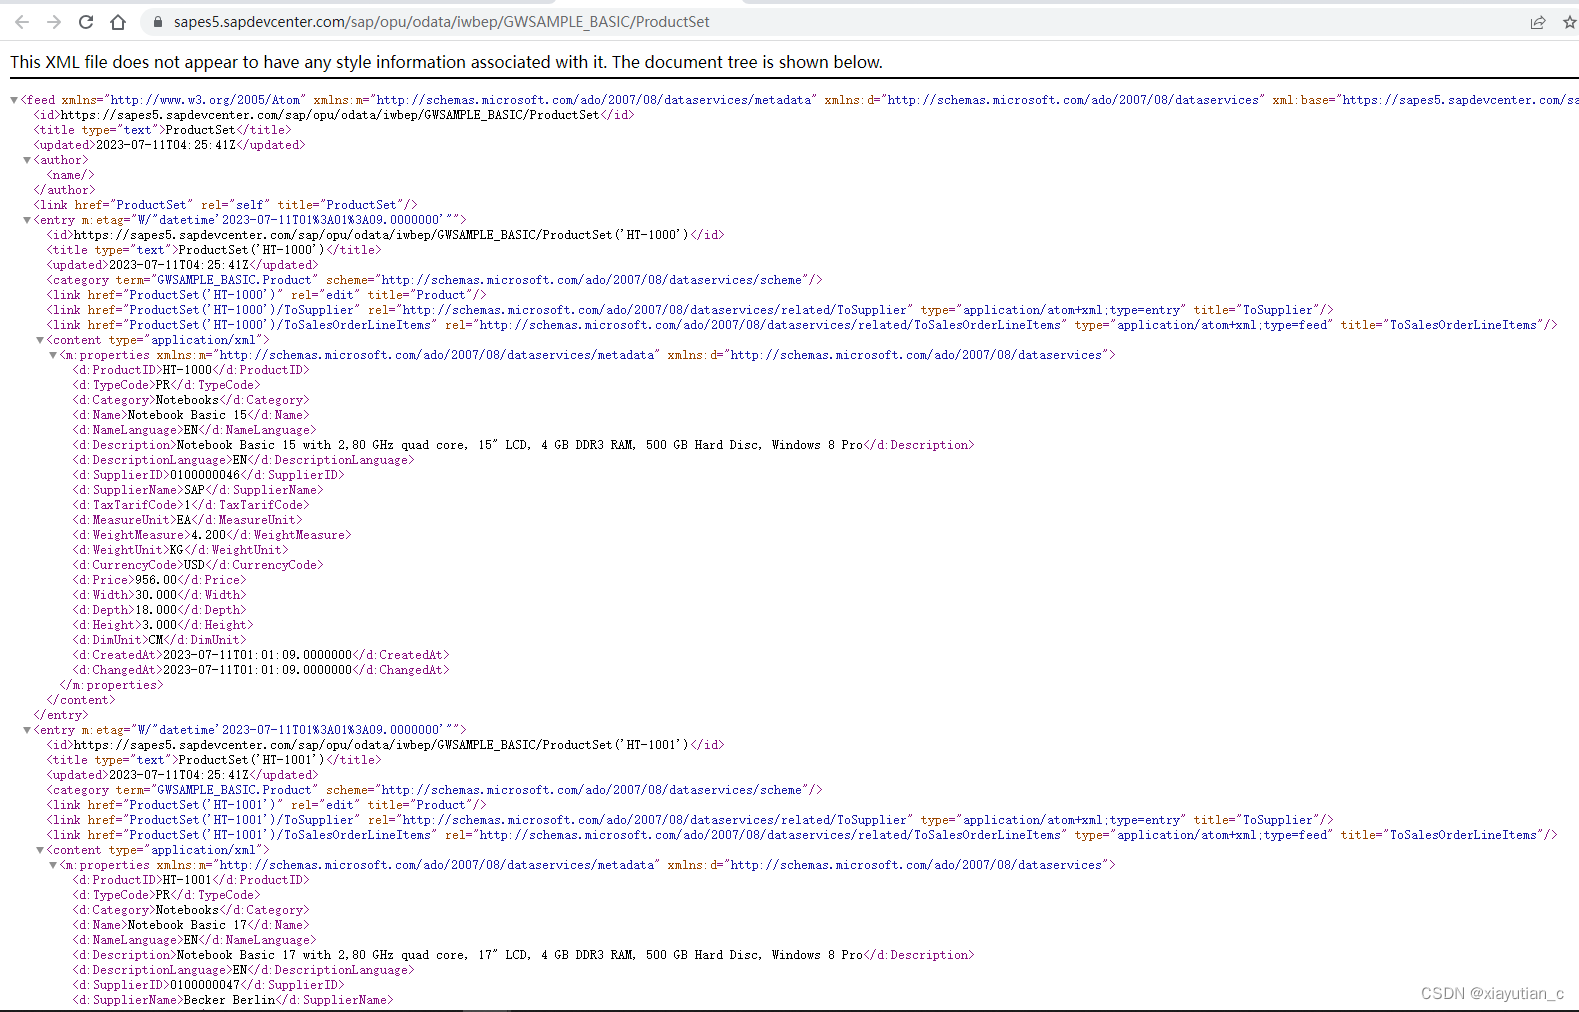Screen dimensions: 1579x1012
Task: Collapse the root feed element
Action: [14, 100]
